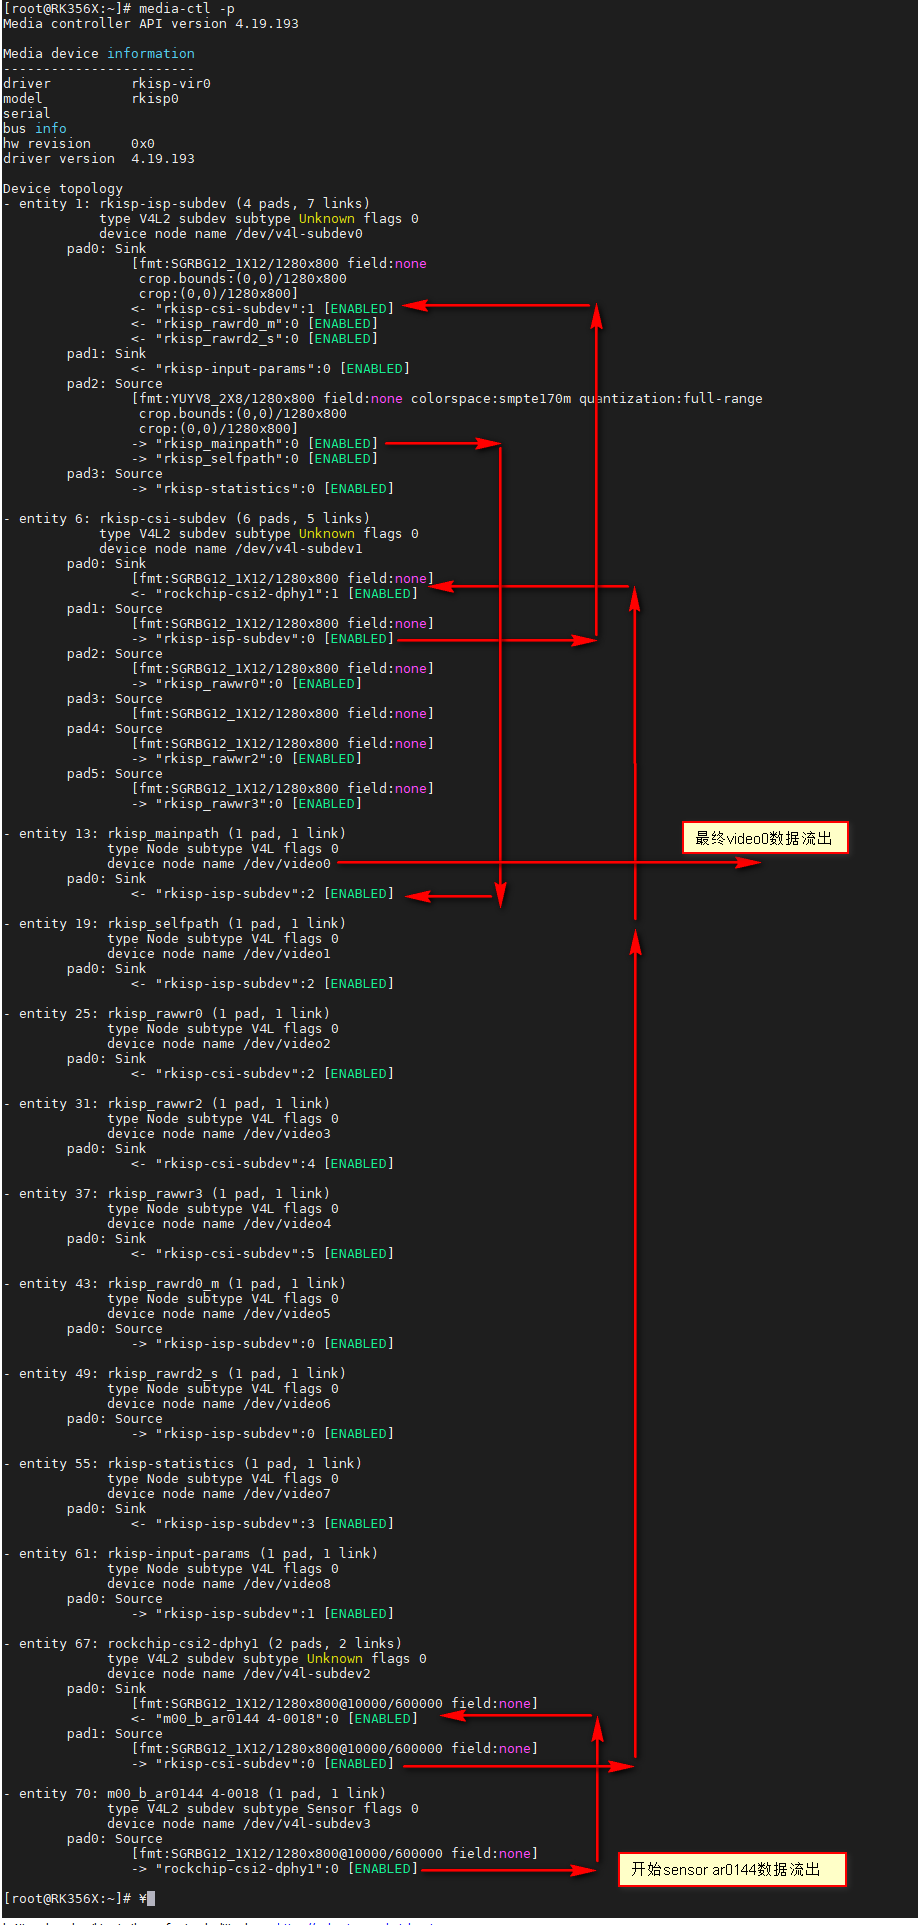Click '"rkisp_selfpath":0 [ENABLED]' link

267,458
